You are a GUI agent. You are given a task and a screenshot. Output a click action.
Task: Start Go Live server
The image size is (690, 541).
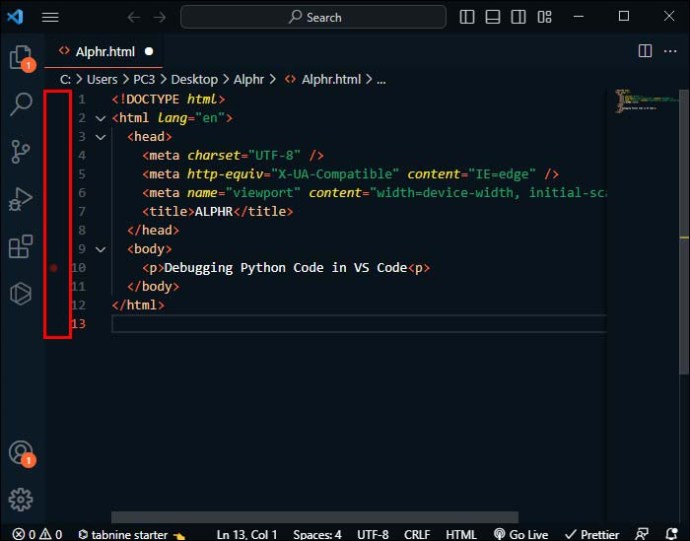(521, 534)
